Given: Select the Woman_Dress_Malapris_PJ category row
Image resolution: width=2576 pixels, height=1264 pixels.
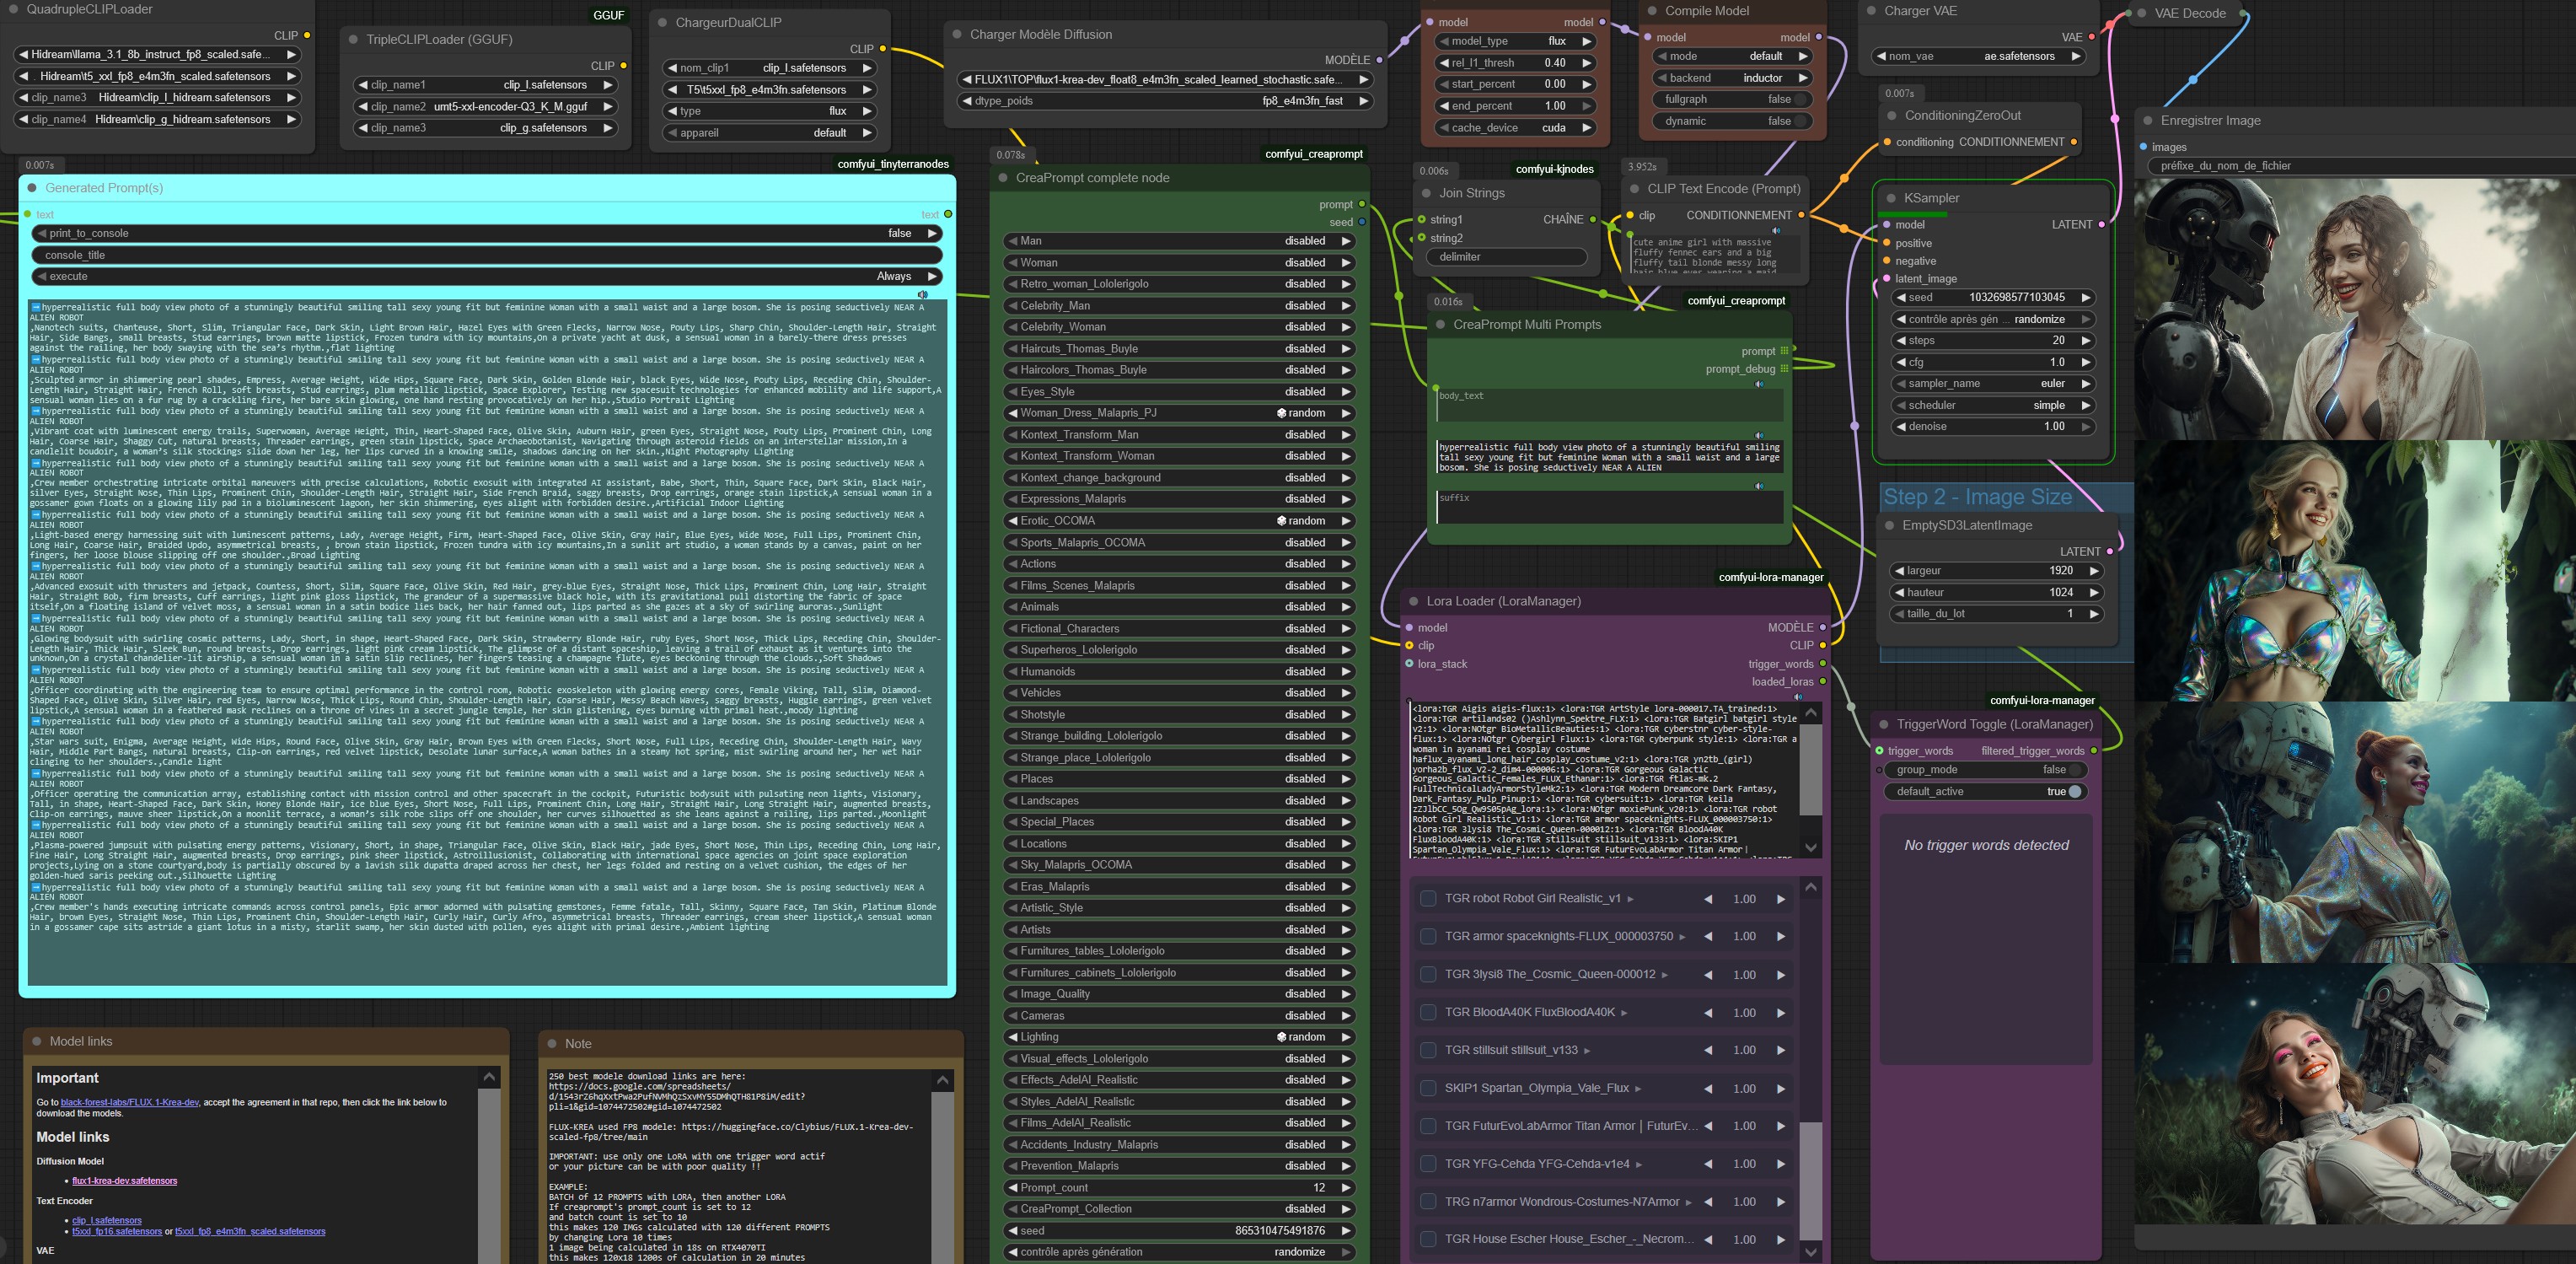Looking at the screenshot, I should [1178, 413].
